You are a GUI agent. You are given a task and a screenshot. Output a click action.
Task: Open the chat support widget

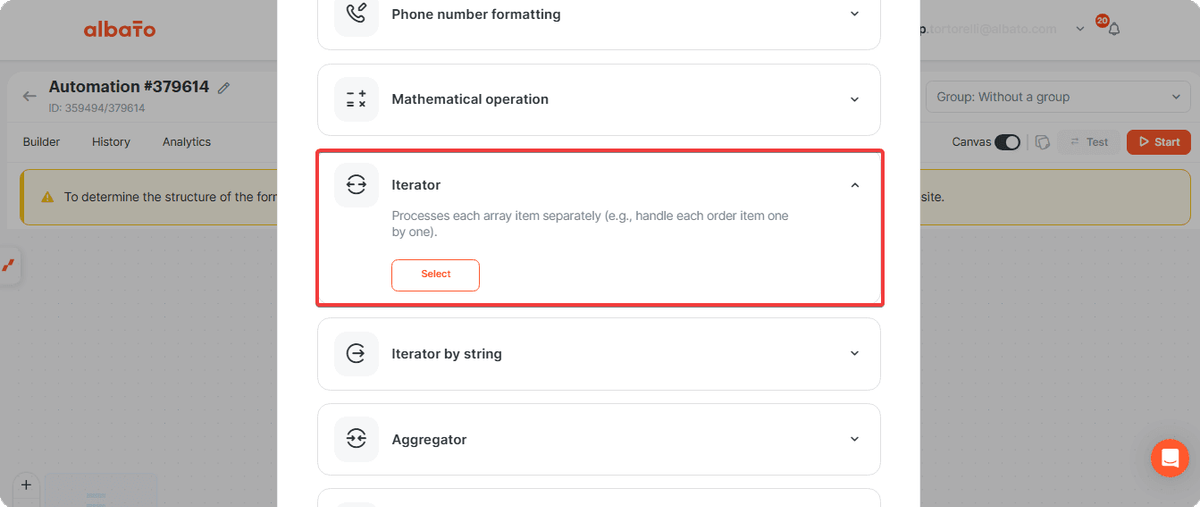click(x=1169, y=458)
